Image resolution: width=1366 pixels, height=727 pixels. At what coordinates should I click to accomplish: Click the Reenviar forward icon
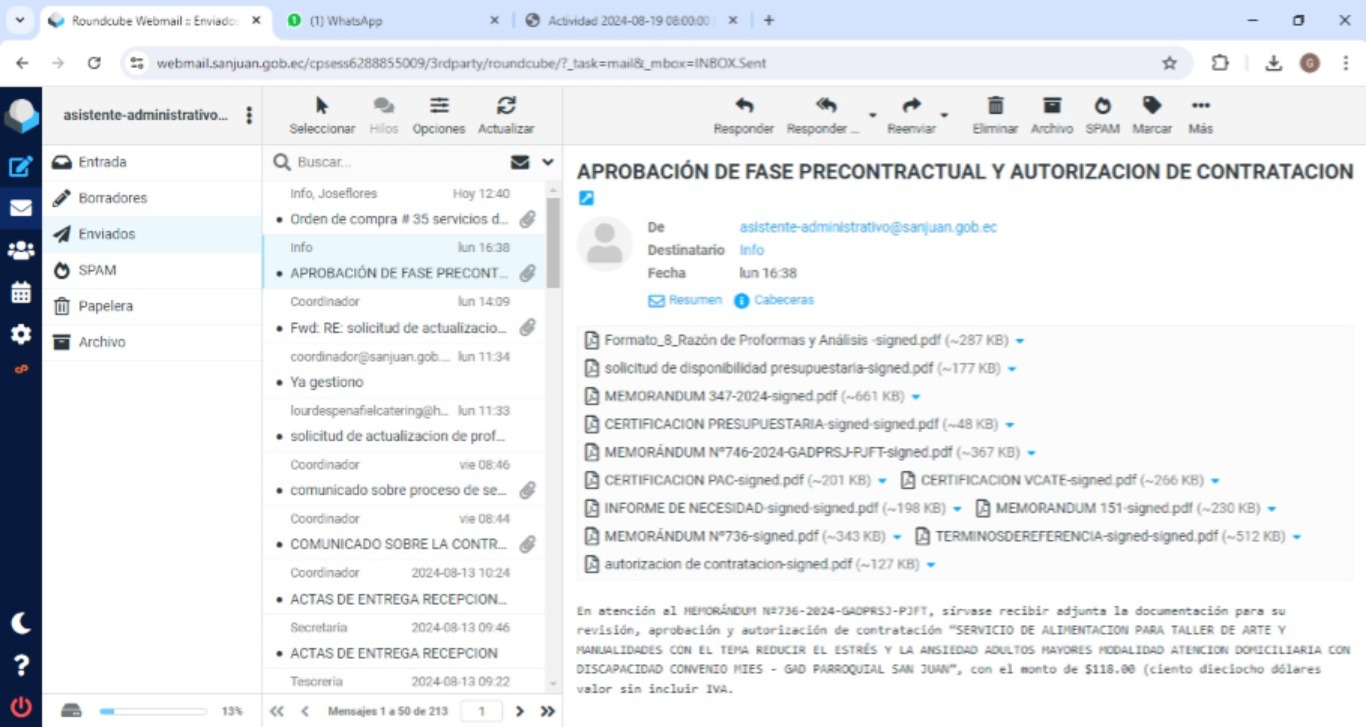[x=911, y=106]
